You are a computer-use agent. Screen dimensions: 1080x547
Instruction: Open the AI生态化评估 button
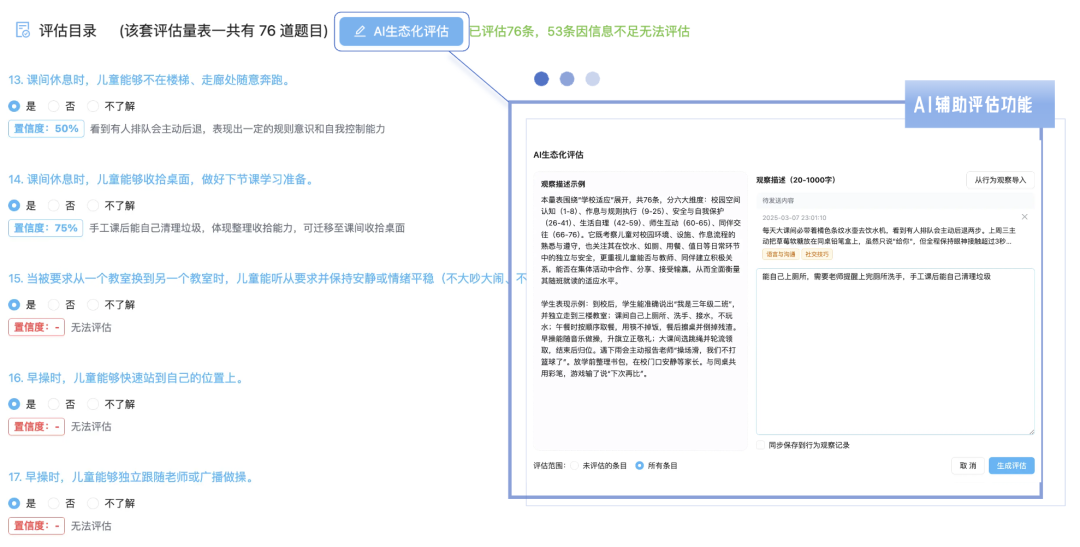pyautogui.click(x=402, y=31)
